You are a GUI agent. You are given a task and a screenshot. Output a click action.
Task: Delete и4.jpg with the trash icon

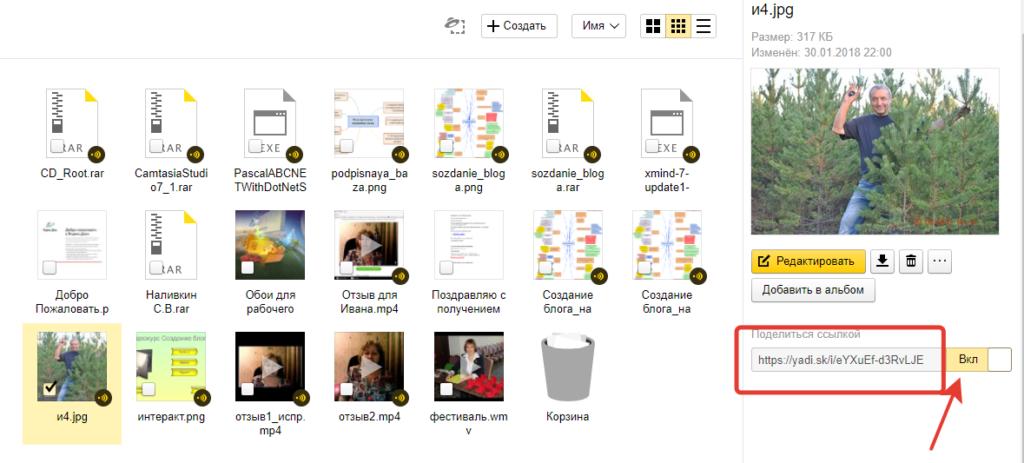(911, 261)
